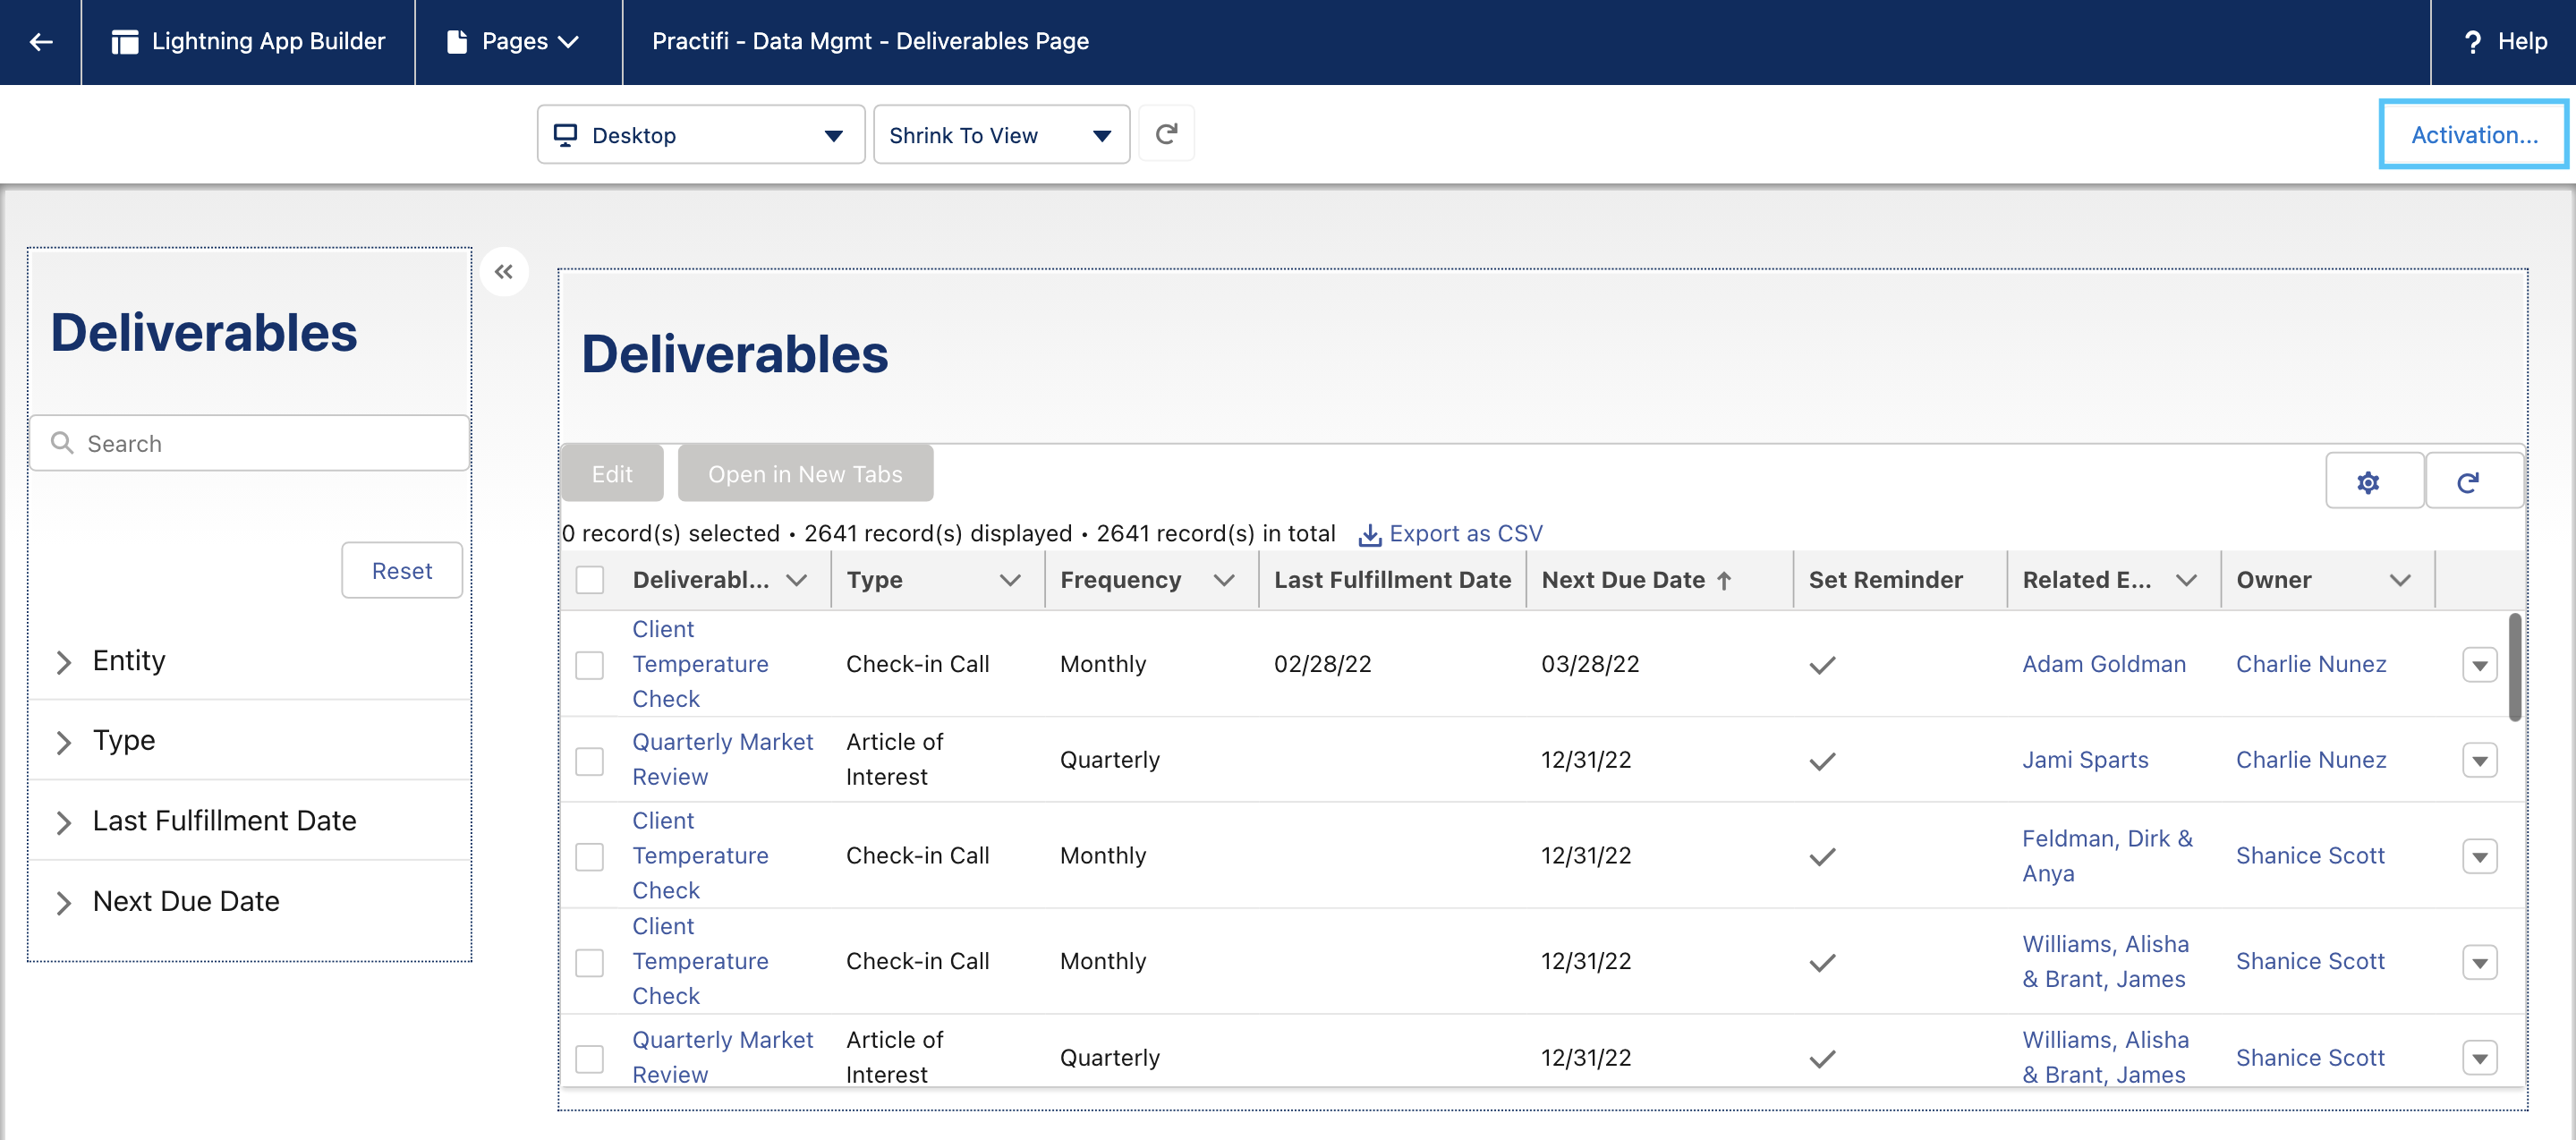Click Open in New Tabs button
Image resolution: width=2576 pixels, height=1140 pixels.
[x=805, y=474]
